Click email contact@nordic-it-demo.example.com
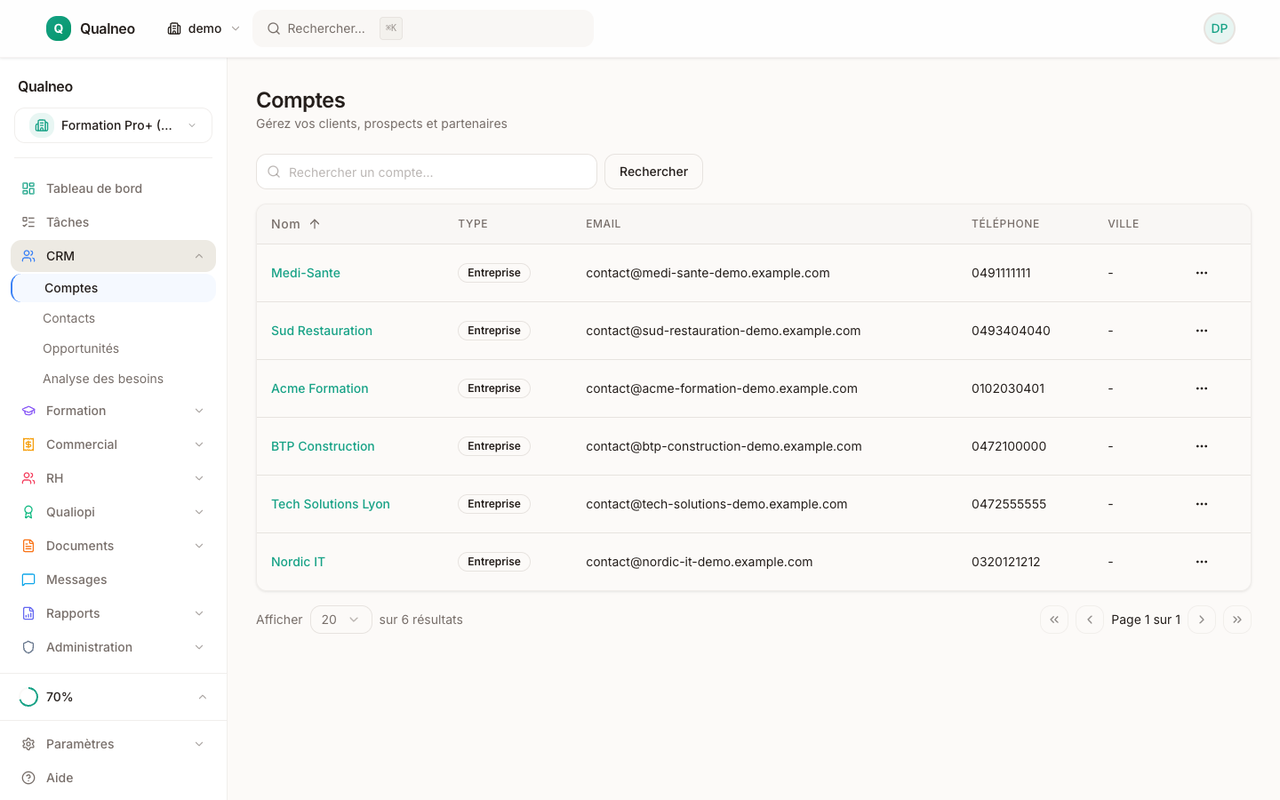The width and height of the screenshot is (1280, 800). [x=699, y=562]
